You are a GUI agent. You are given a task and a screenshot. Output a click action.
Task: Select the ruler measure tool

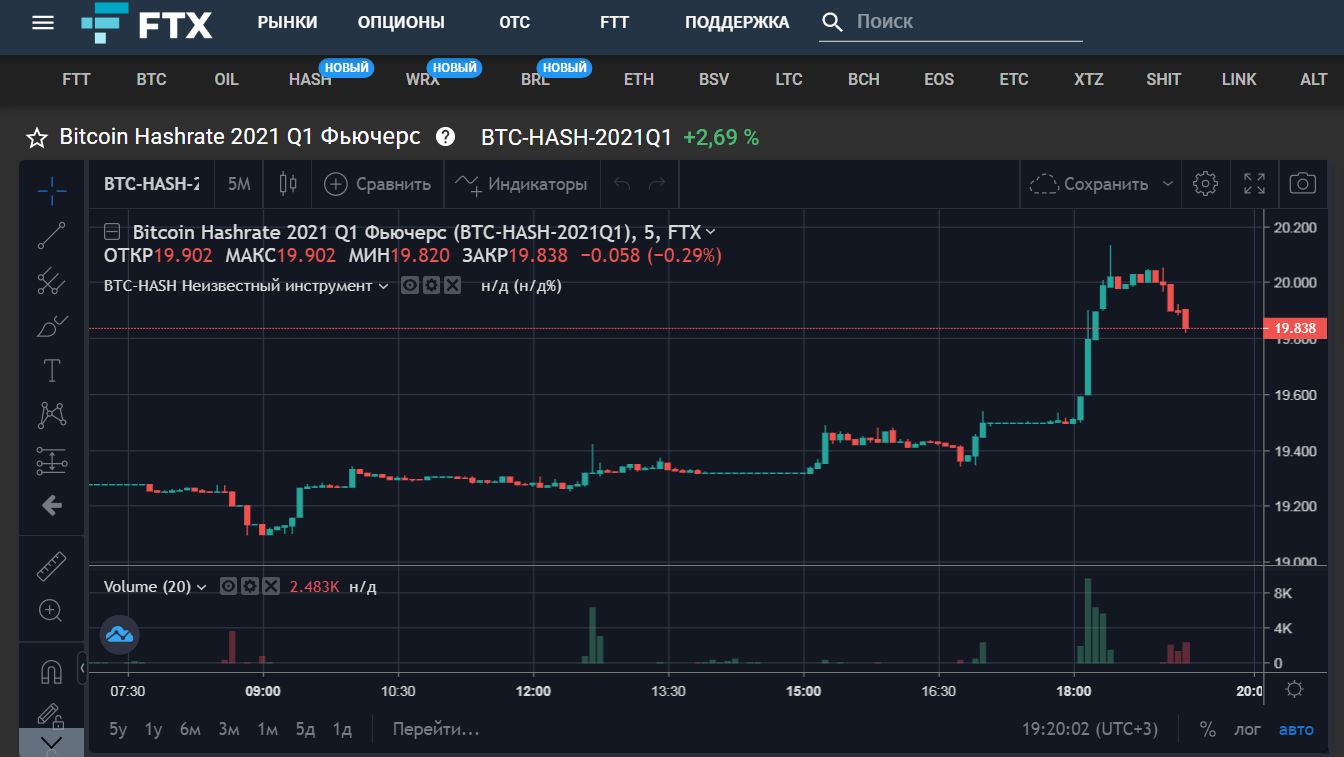pyautogui.click(x=52, y=566)
